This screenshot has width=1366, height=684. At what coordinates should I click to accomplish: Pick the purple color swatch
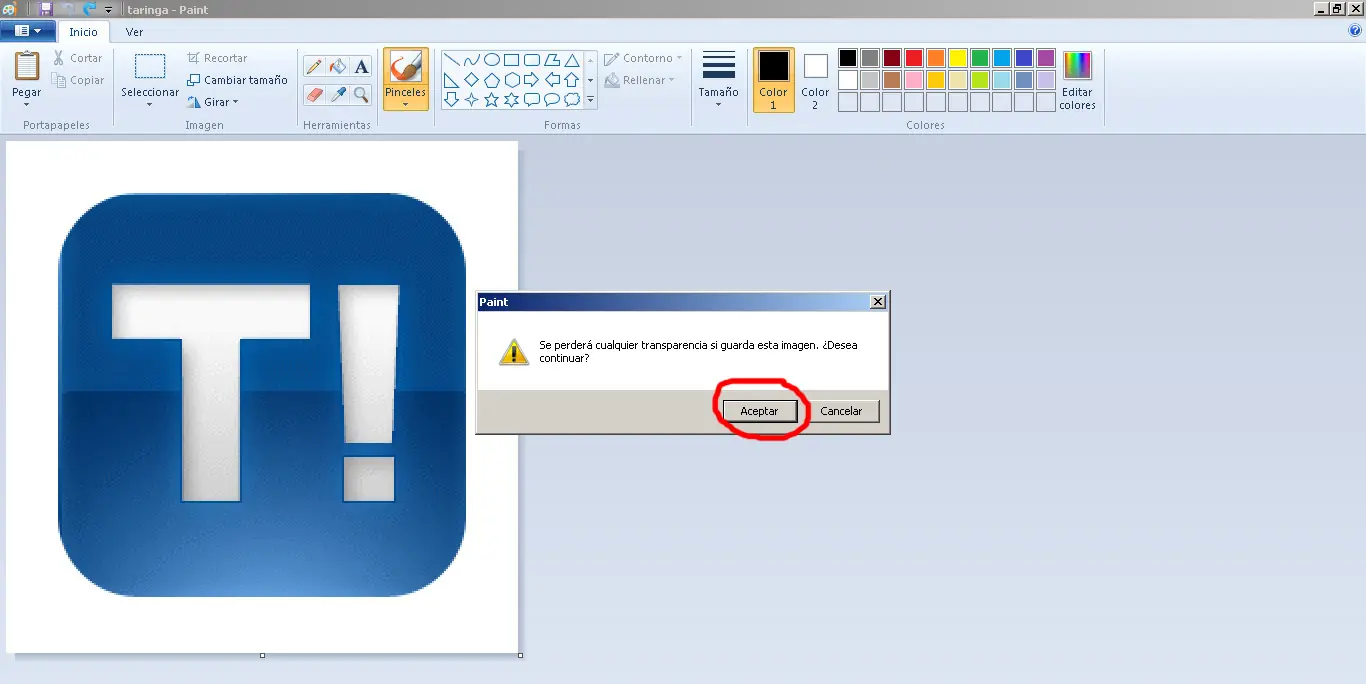click(1045, 58)
